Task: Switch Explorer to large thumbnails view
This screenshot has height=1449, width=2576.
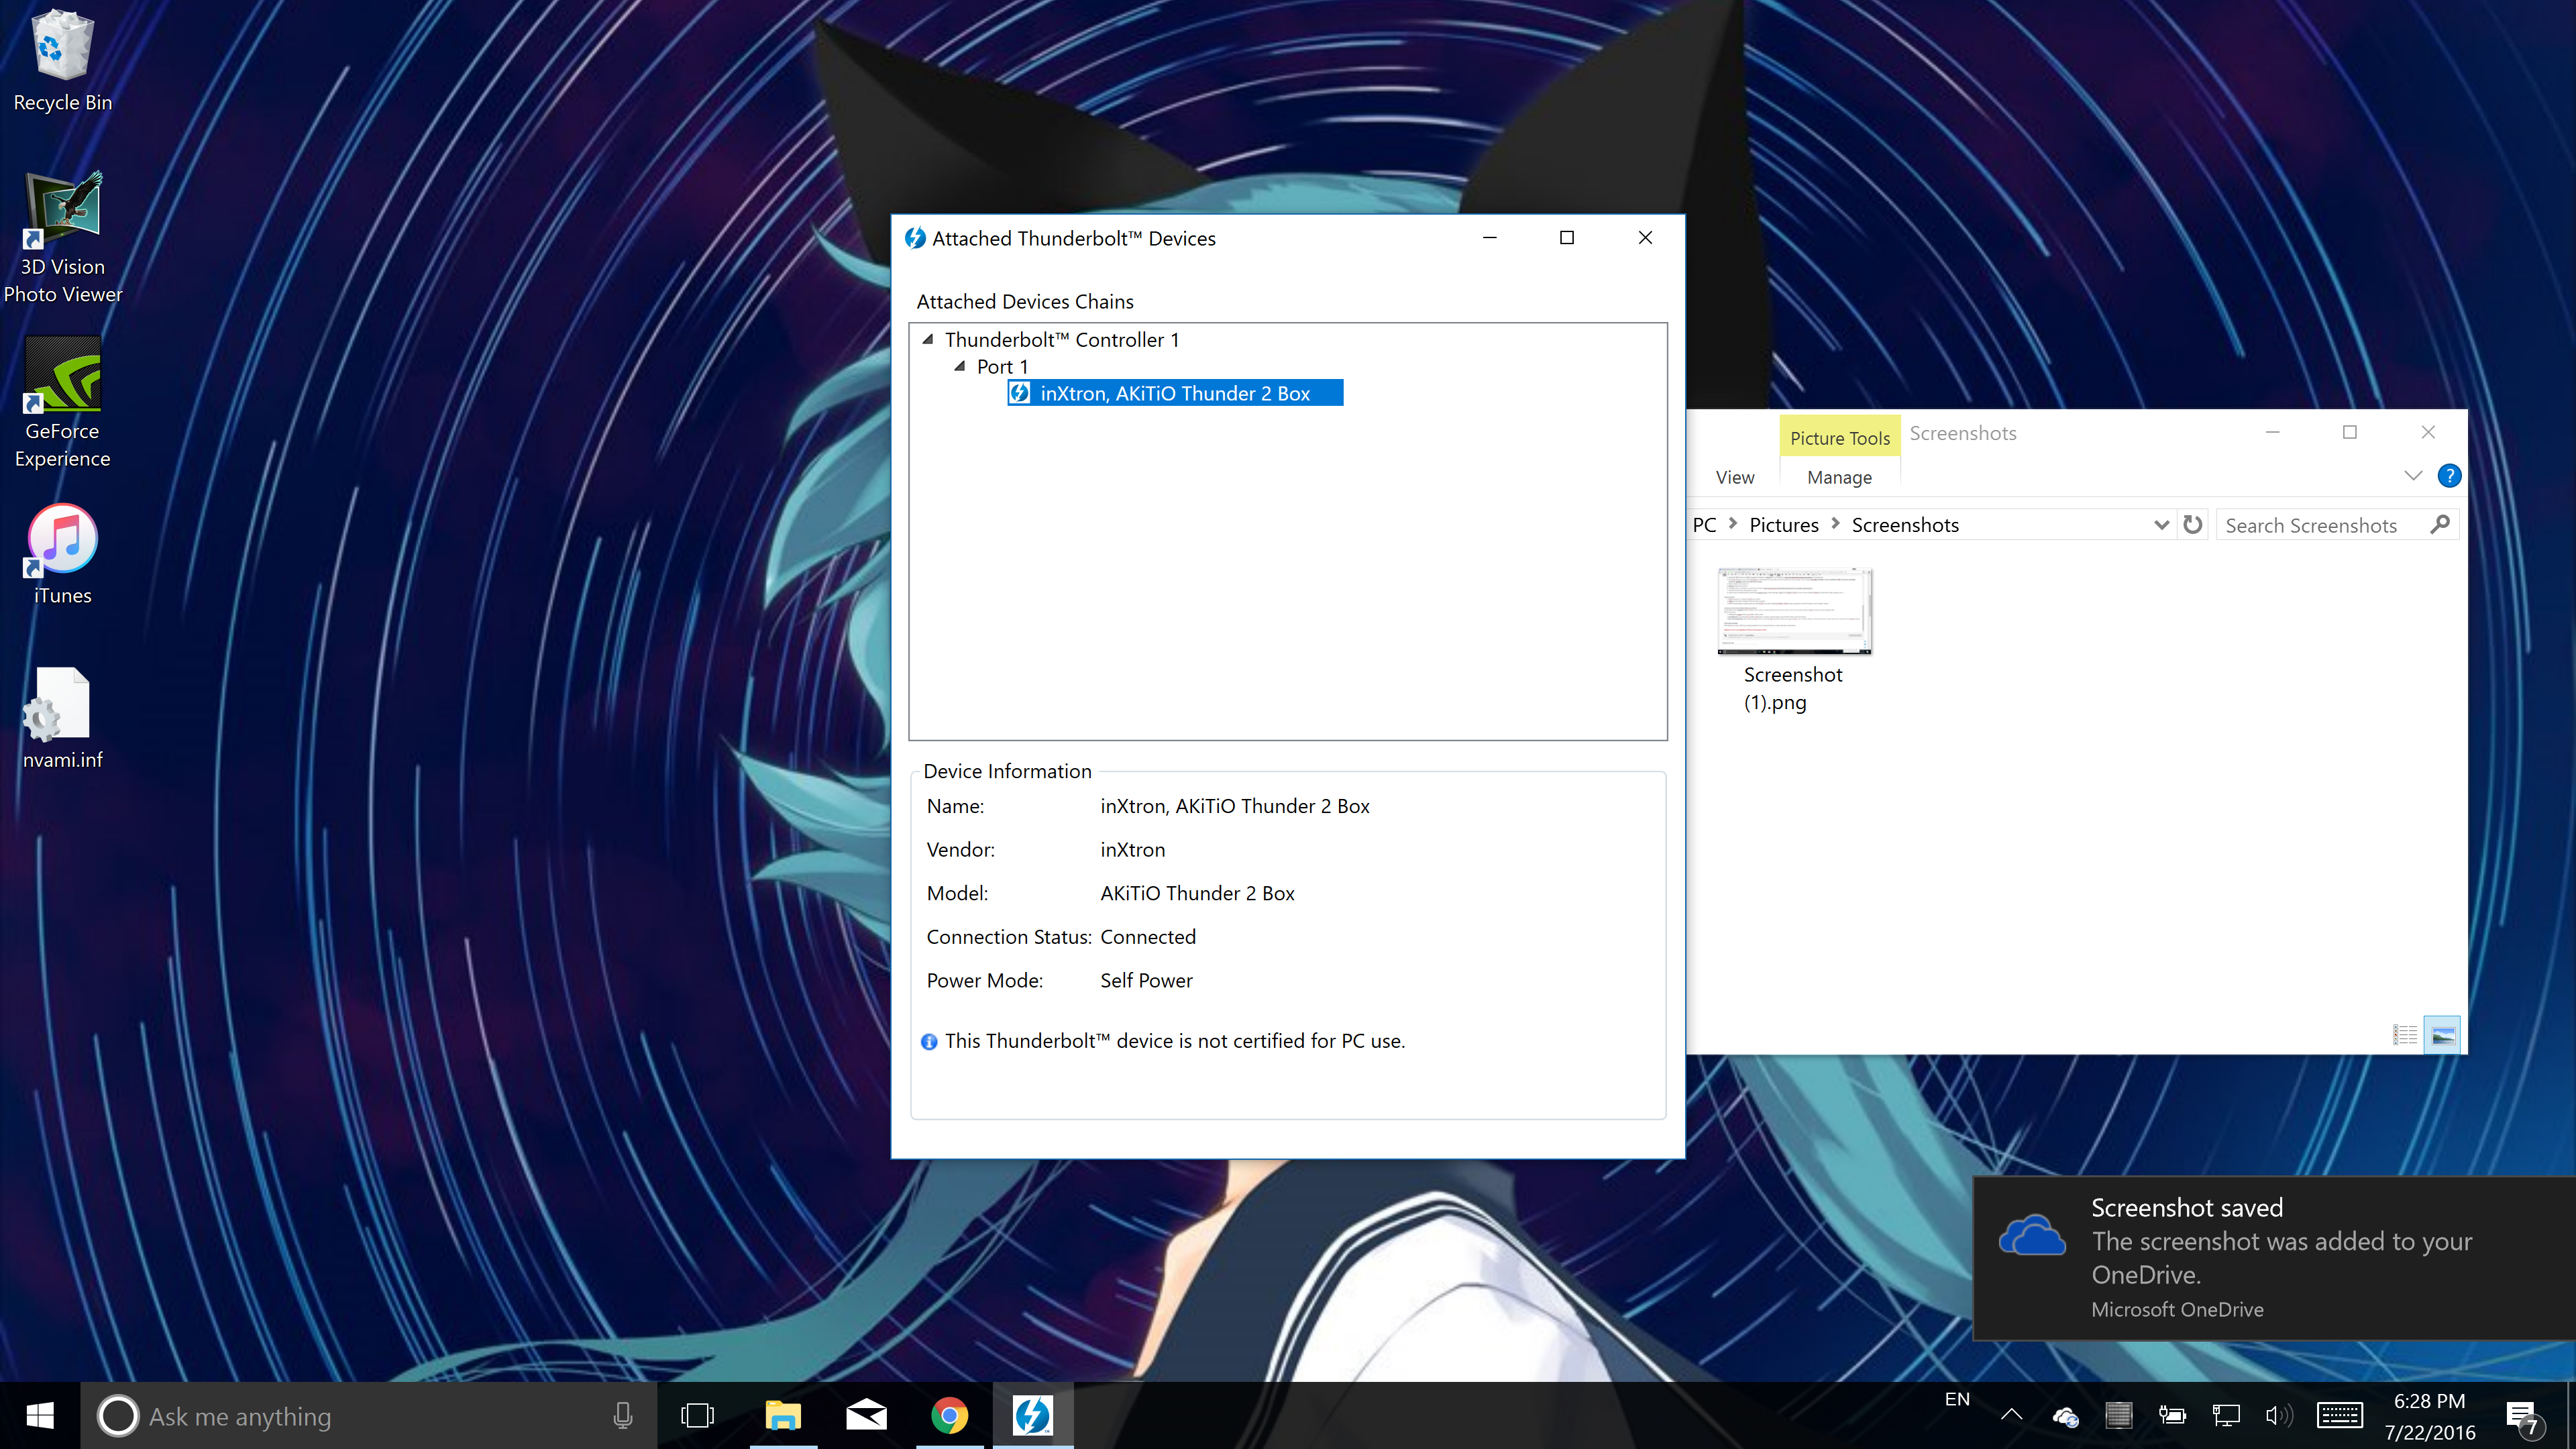Action: click(2442, 1035)
